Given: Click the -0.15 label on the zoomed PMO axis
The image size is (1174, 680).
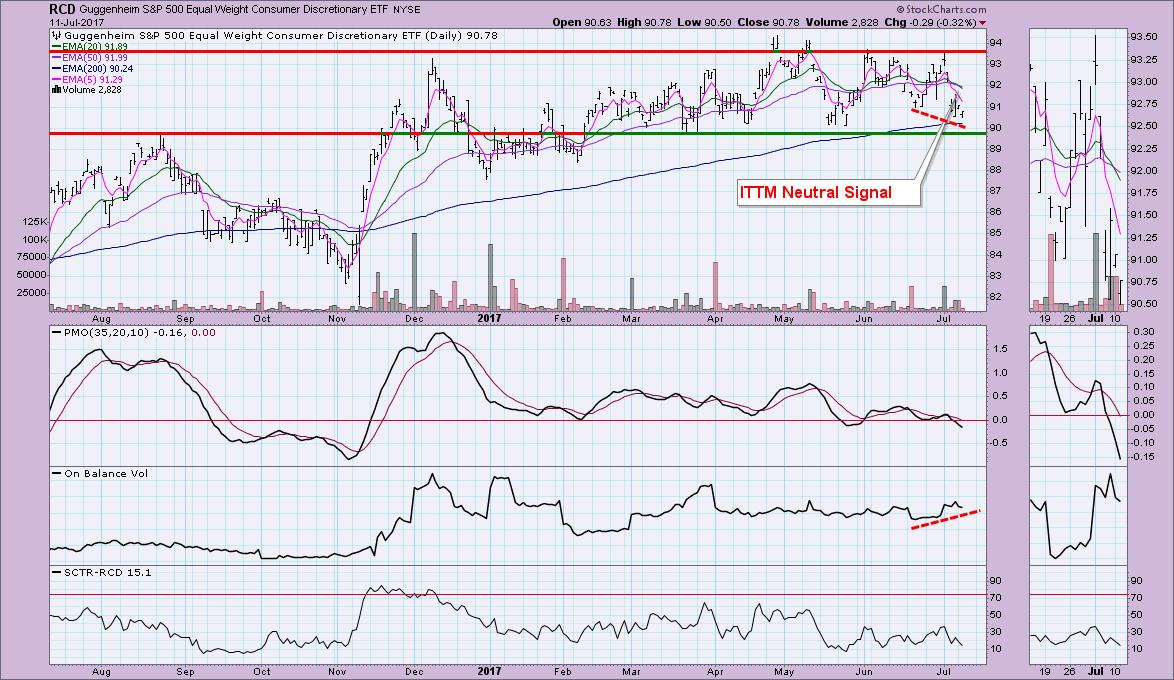Looking at the screenshot, I should point(1142,457).
